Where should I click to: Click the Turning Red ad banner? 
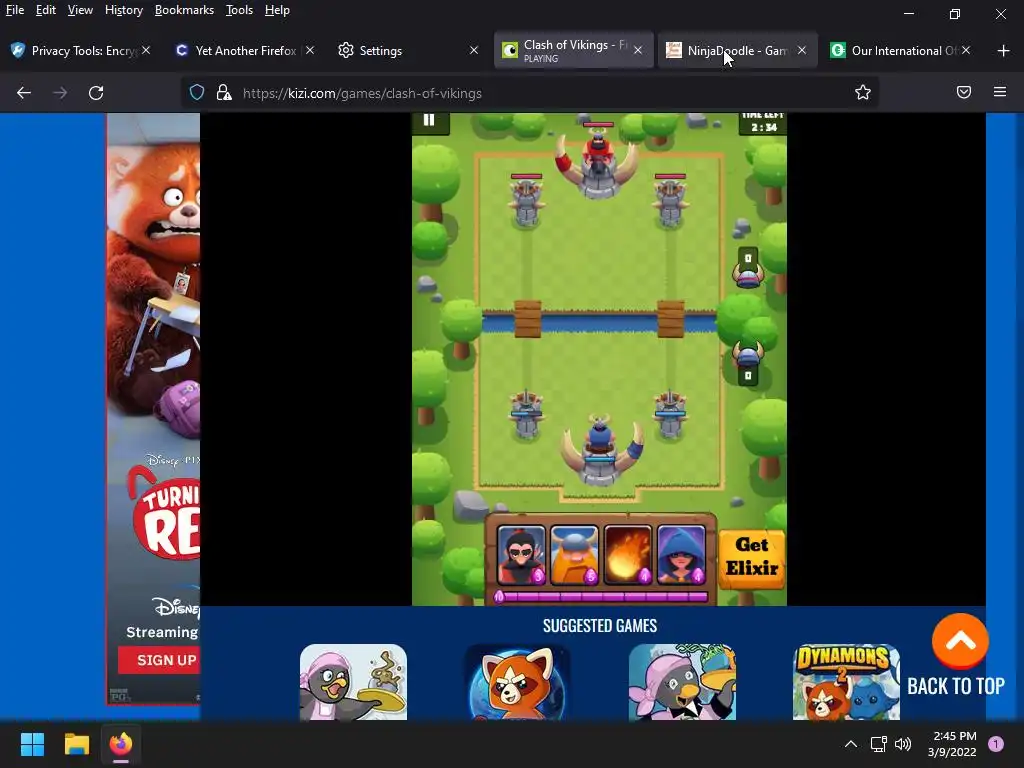tap(153, 408)
